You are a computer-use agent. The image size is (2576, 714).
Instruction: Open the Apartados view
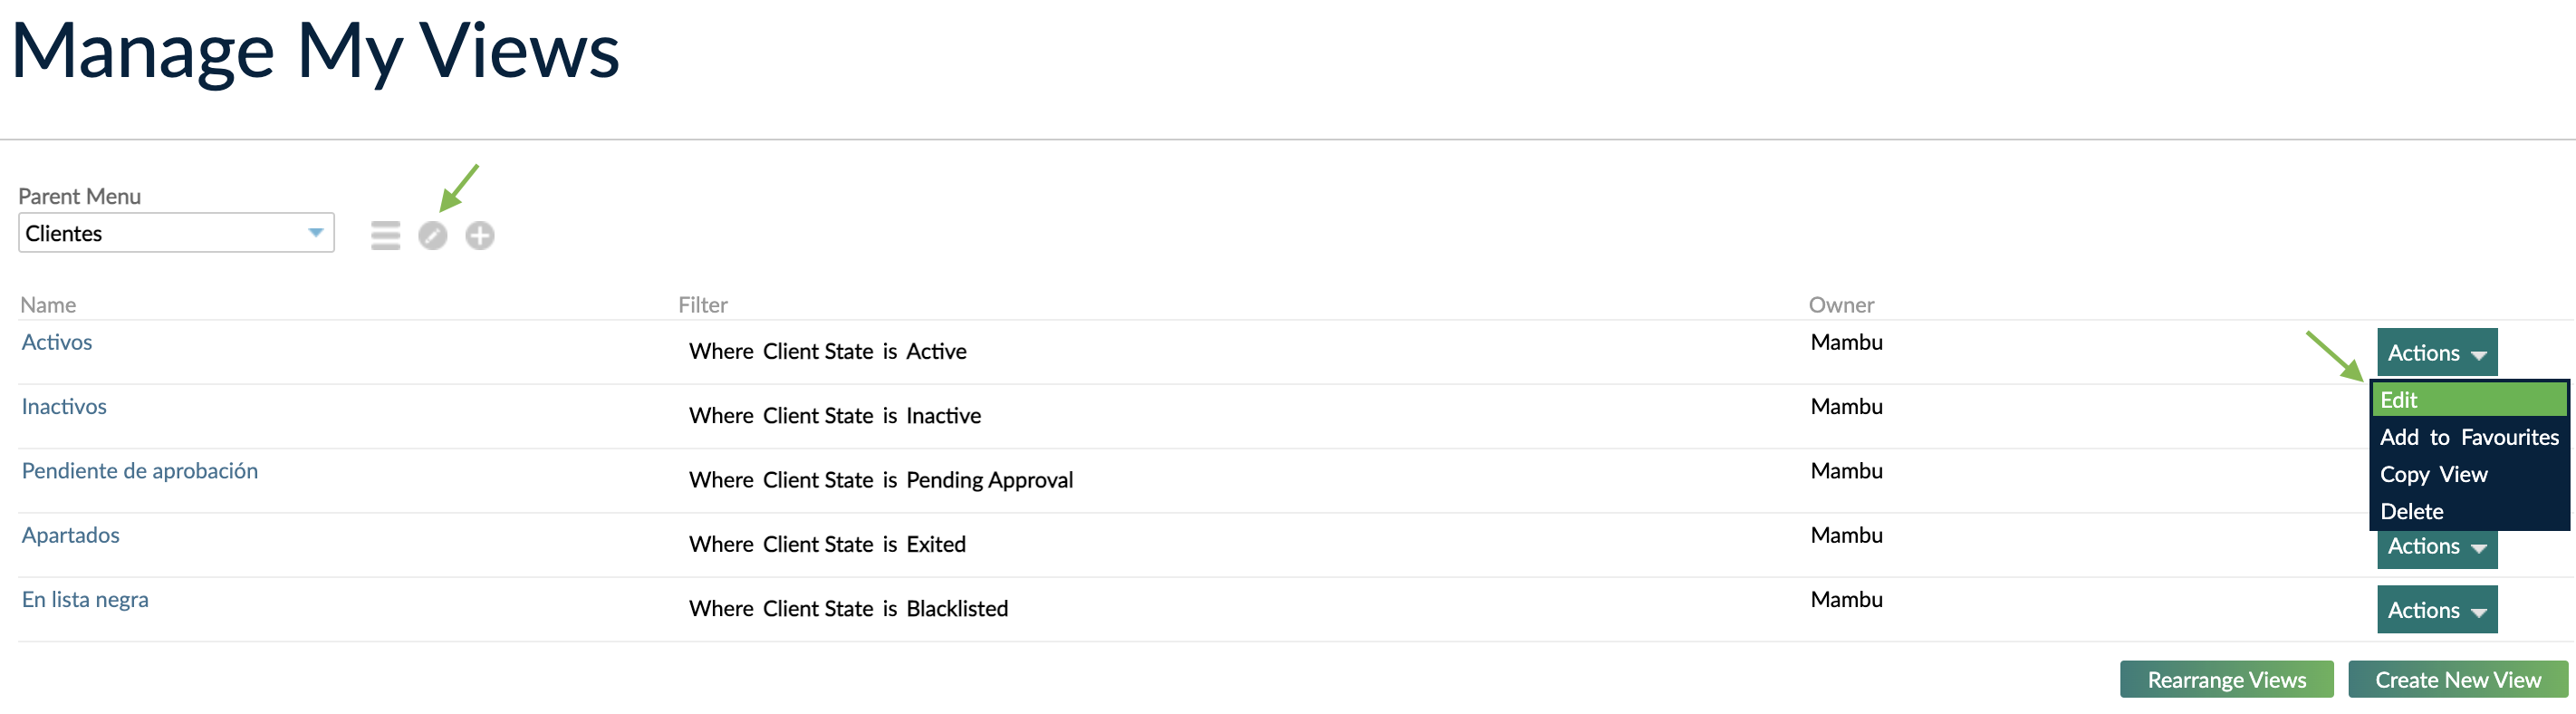point(69,534)
